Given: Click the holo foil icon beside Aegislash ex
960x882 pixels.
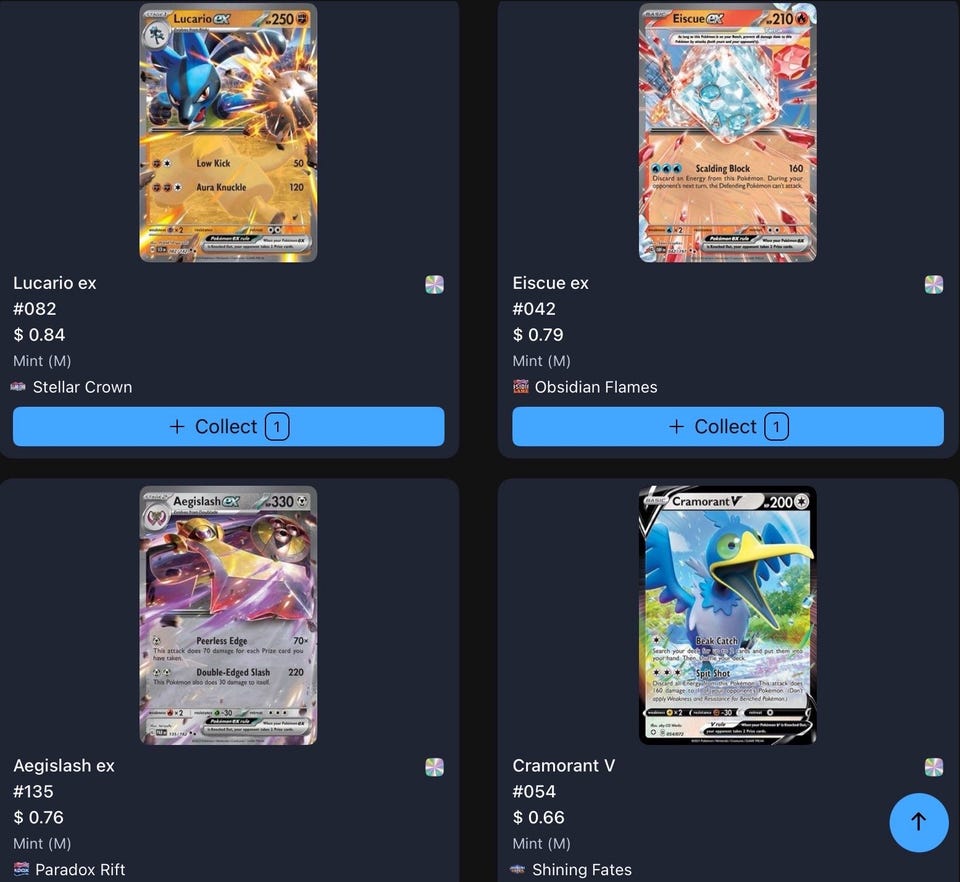Looking at the screenshot, I should 435,767.
